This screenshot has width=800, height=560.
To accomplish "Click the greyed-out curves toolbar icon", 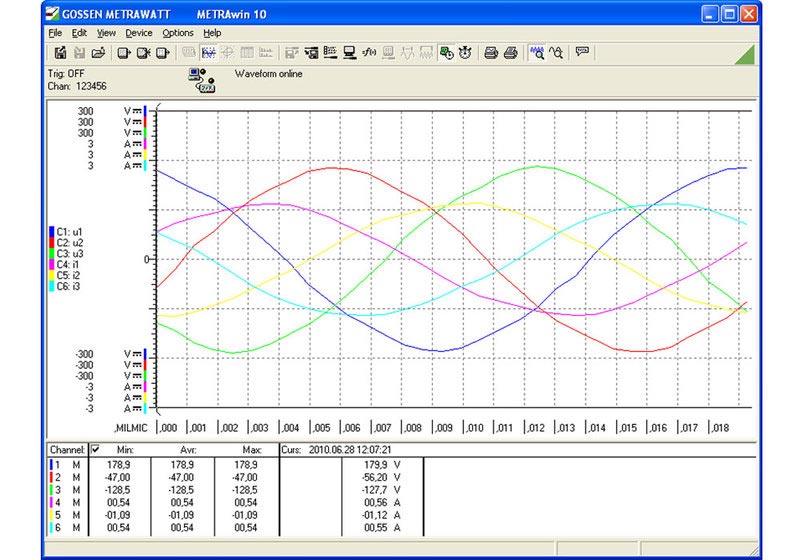I will [x=407, y=53].
